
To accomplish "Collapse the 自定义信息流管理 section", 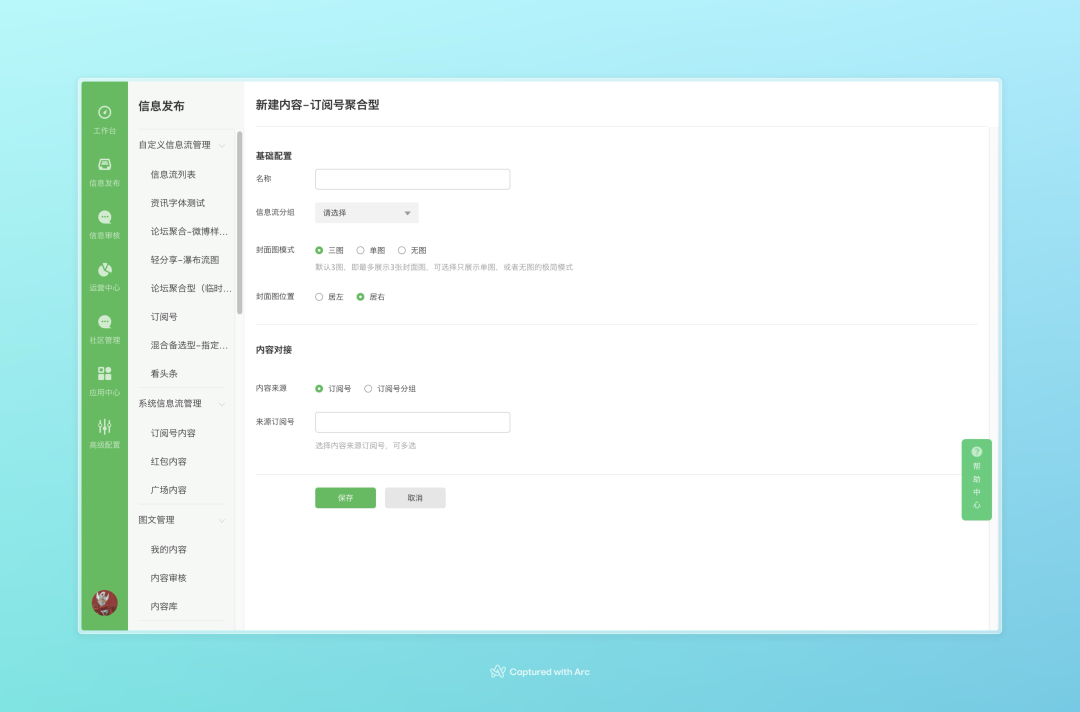I will 222,145.
